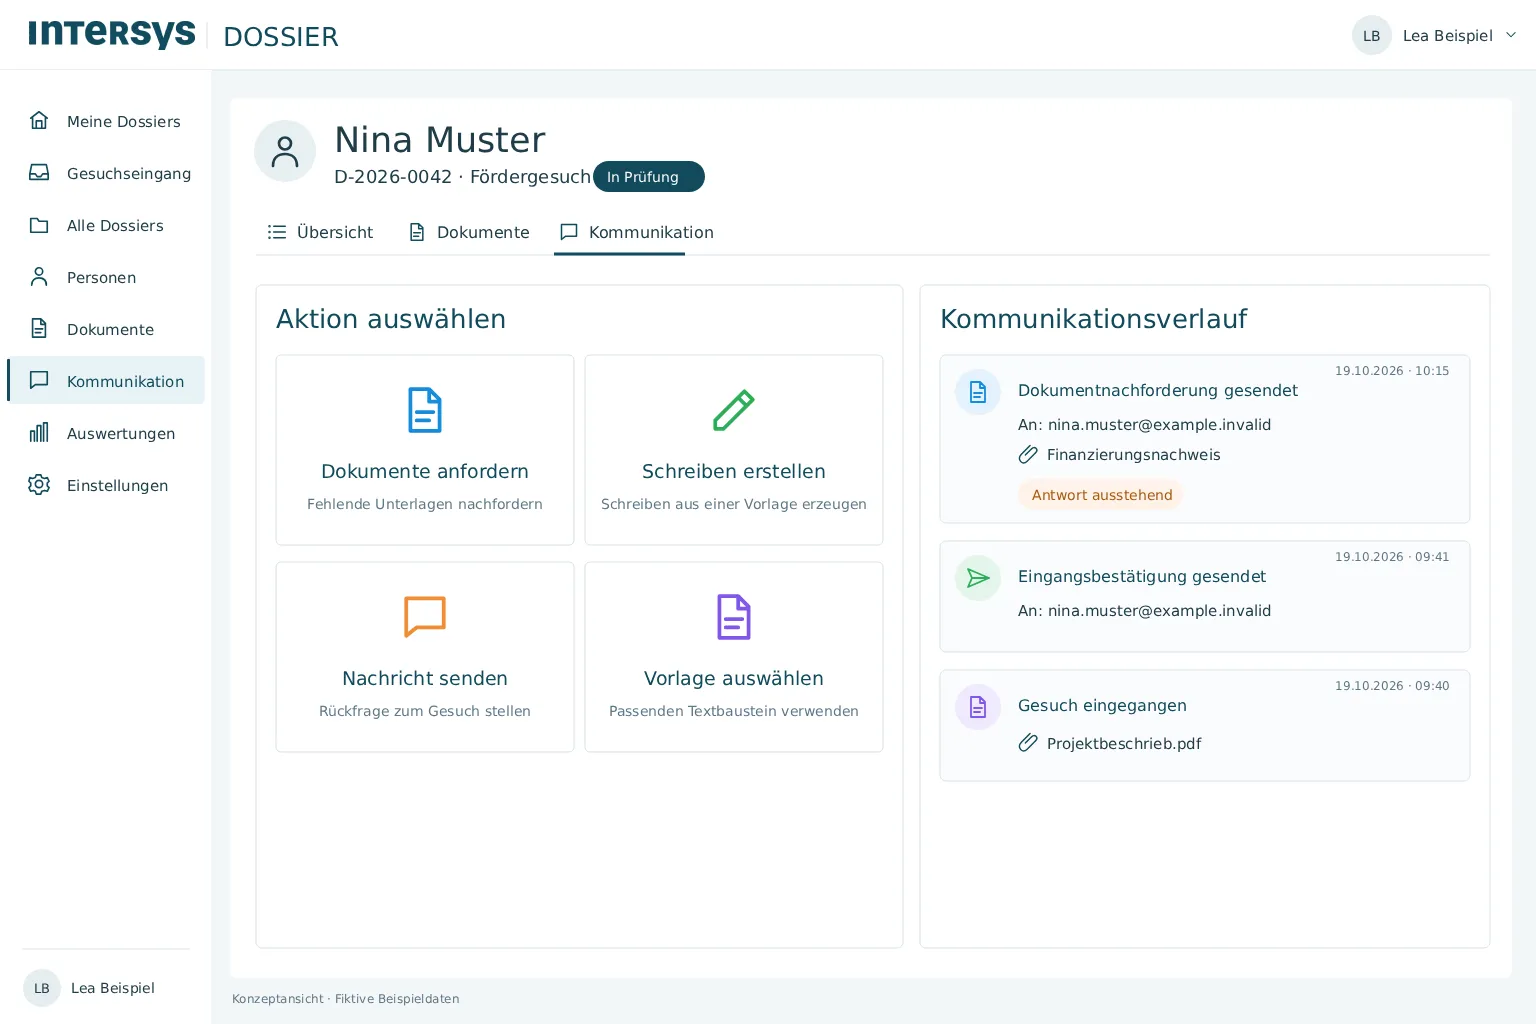Select the Kommunikation tab of the dossier
1536x1024 pixels.
636,232
